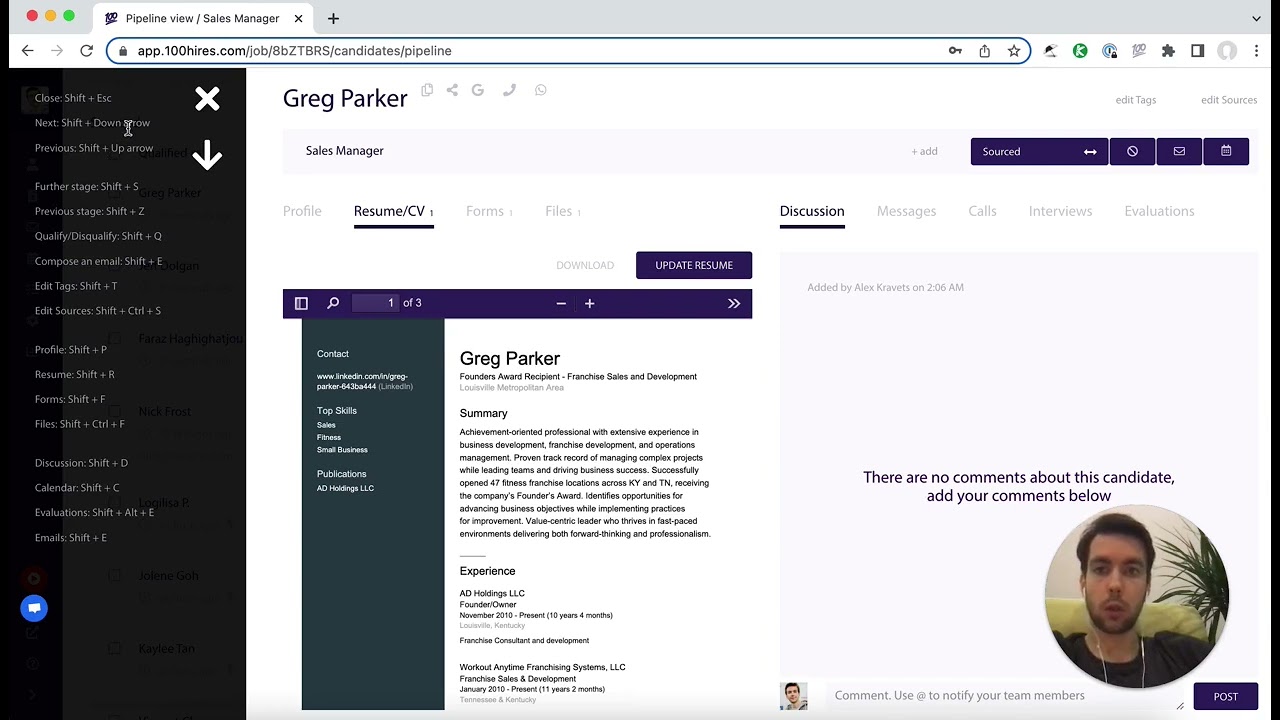
Task: Click 'Compose an email: Shift + E' shortcut text
Action: [98, 261]
